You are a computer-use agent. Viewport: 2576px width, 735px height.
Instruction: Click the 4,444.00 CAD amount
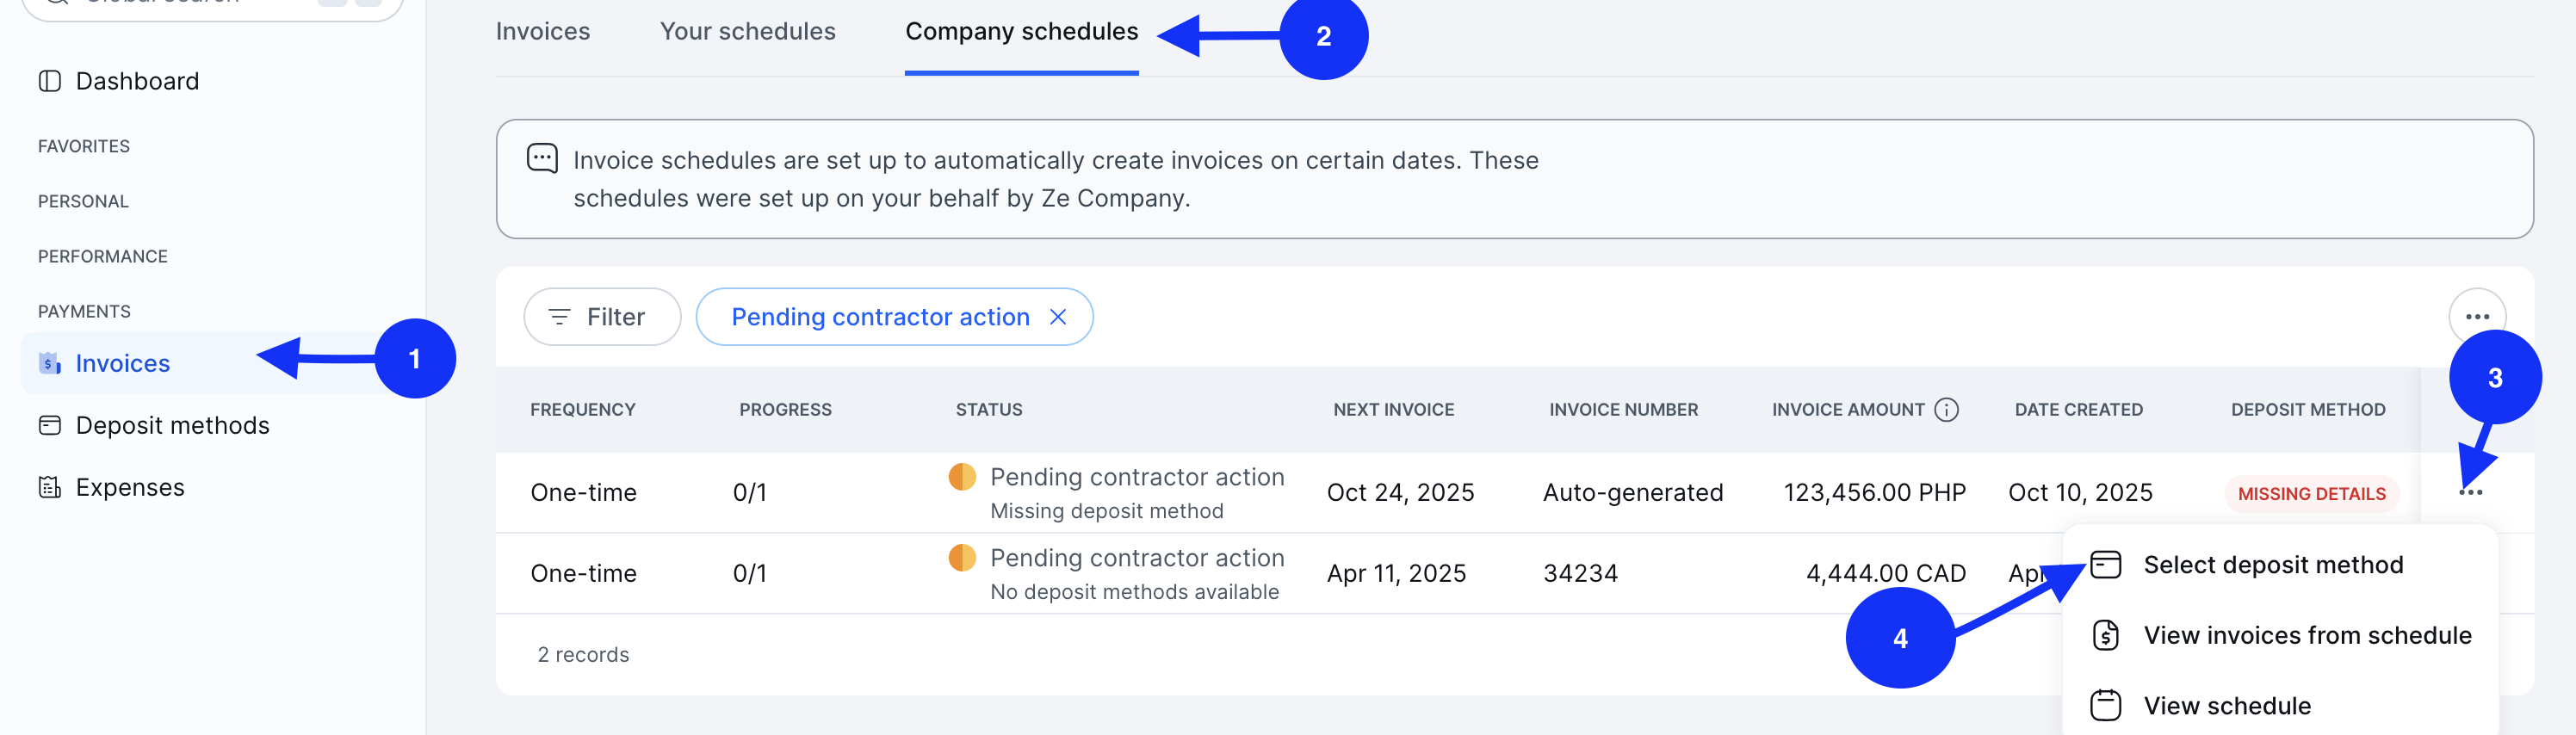click(1885, 573)
